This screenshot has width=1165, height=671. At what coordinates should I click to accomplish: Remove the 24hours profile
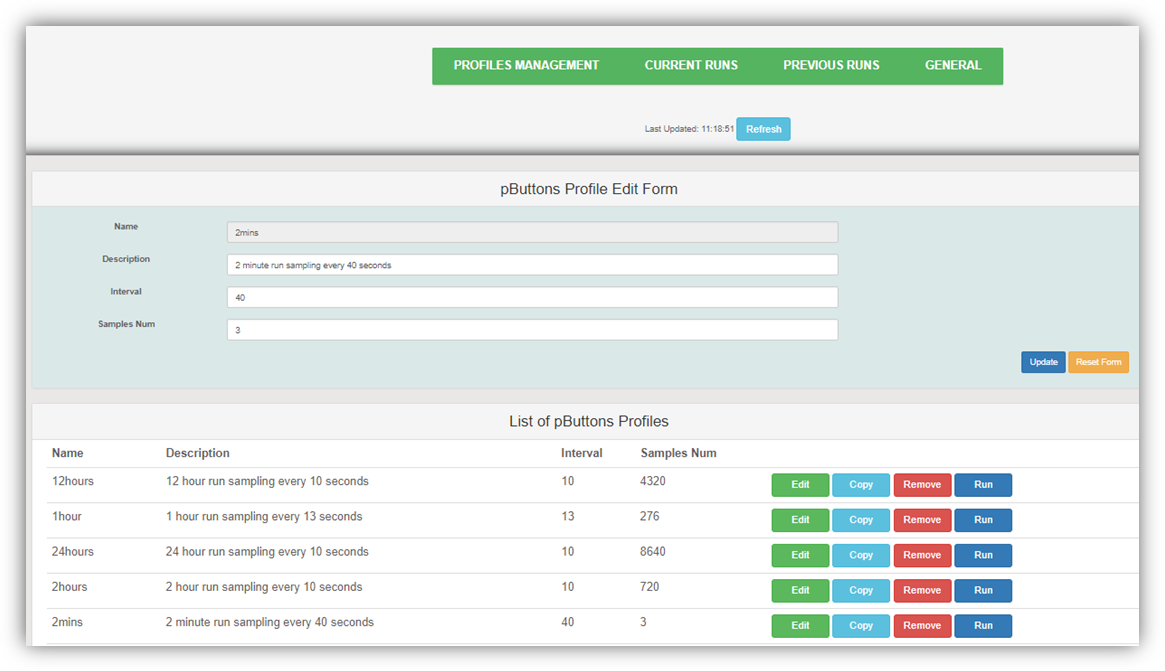[x=922, y=555]
